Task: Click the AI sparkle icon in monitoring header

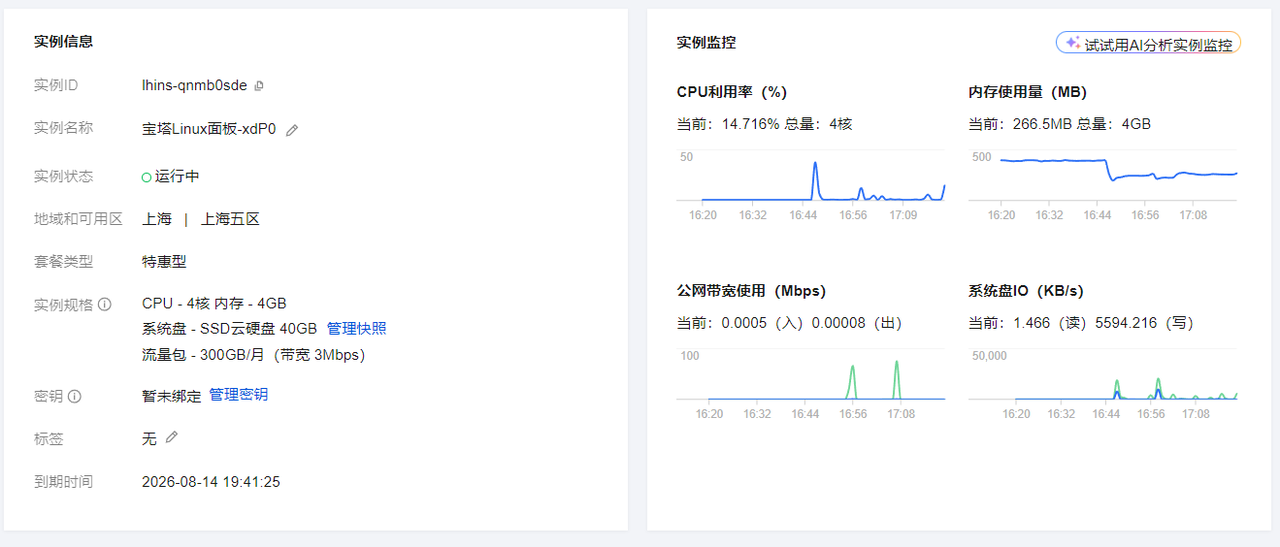Action: click(x=1072, y=43)
